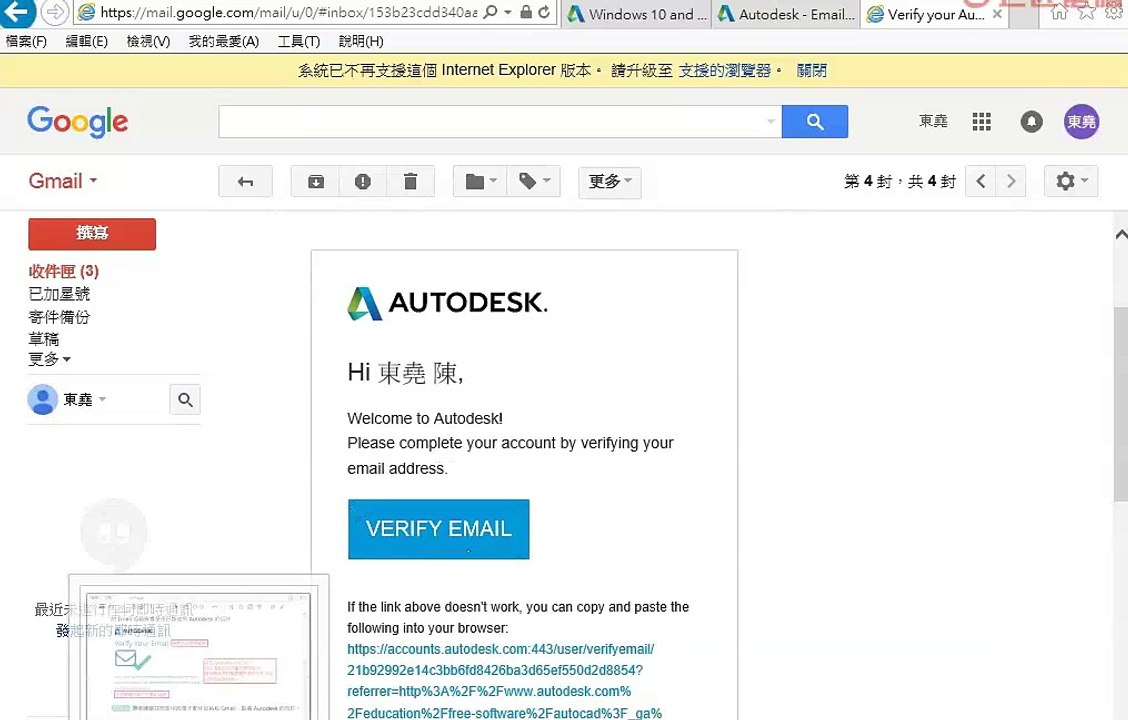
Task: Open the 更多 toolbar dropdown
Action: [x=609, y=181]
